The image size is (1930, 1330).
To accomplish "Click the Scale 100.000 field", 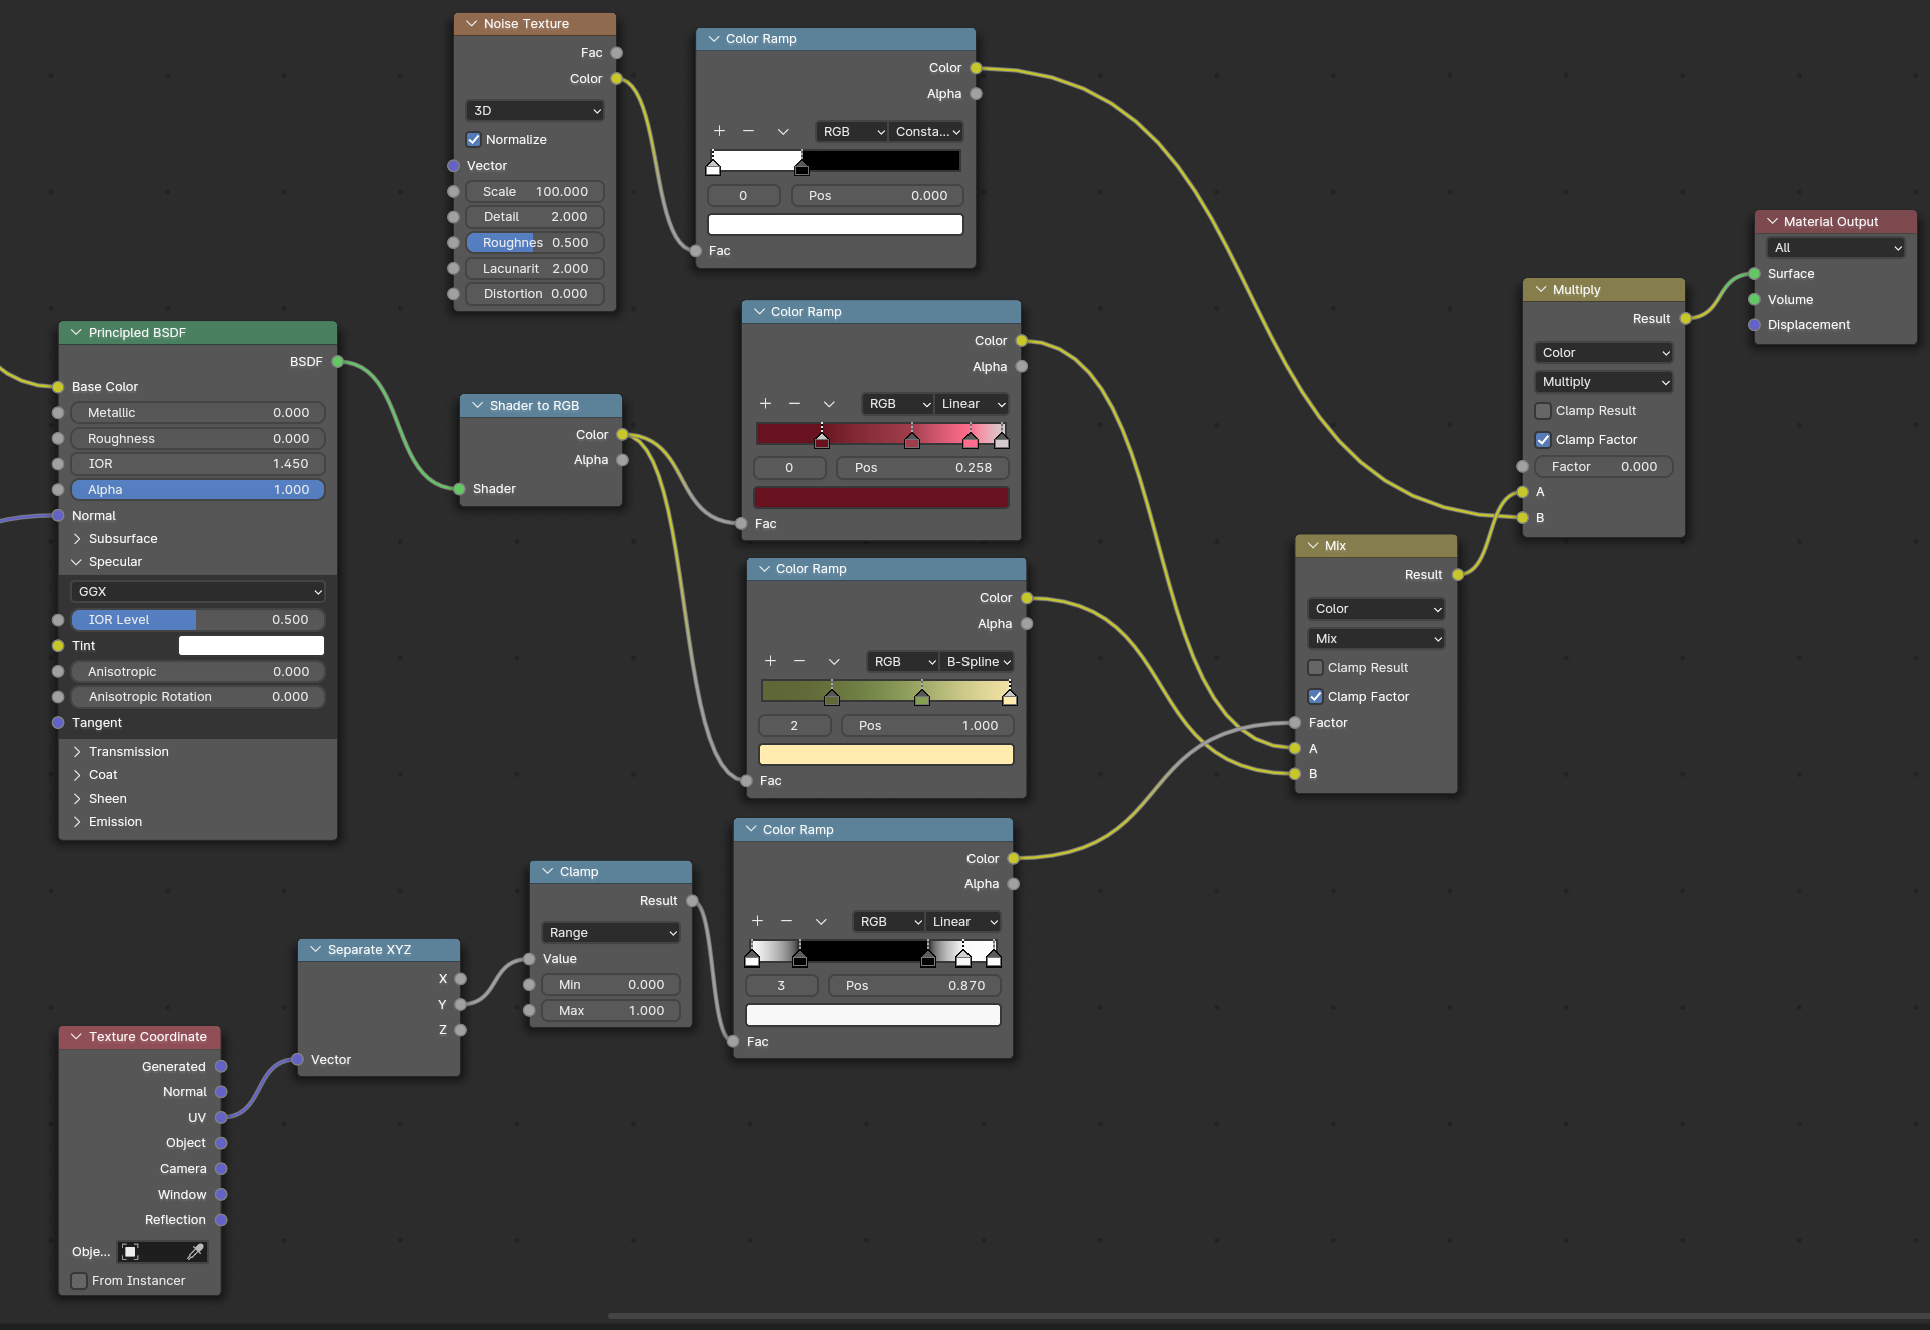I will [x=535, y=192].
